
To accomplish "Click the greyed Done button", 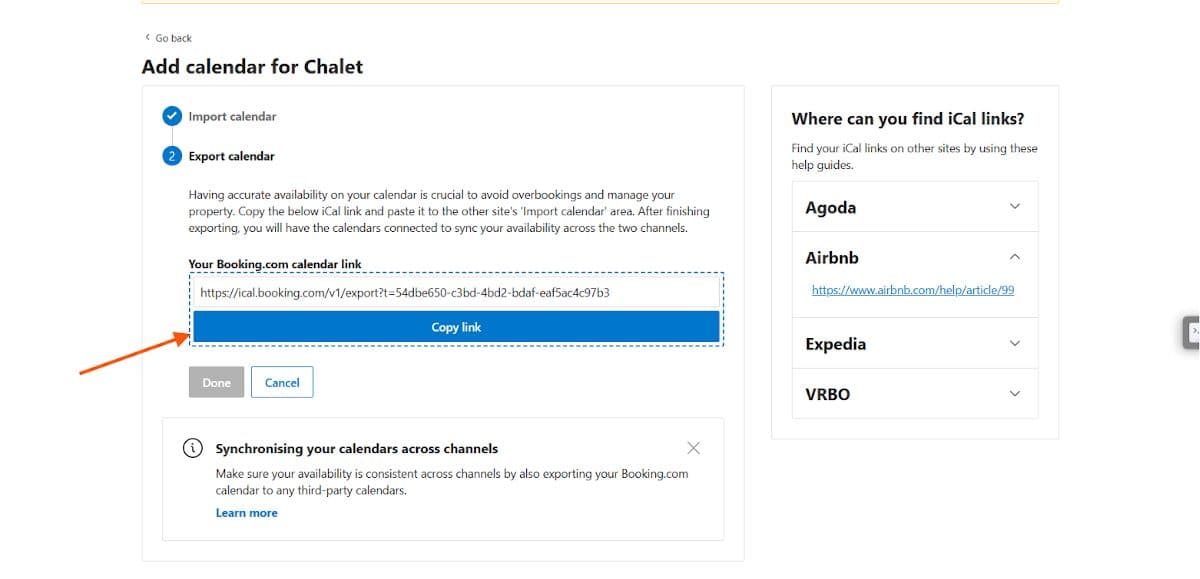I will (216, 382).
